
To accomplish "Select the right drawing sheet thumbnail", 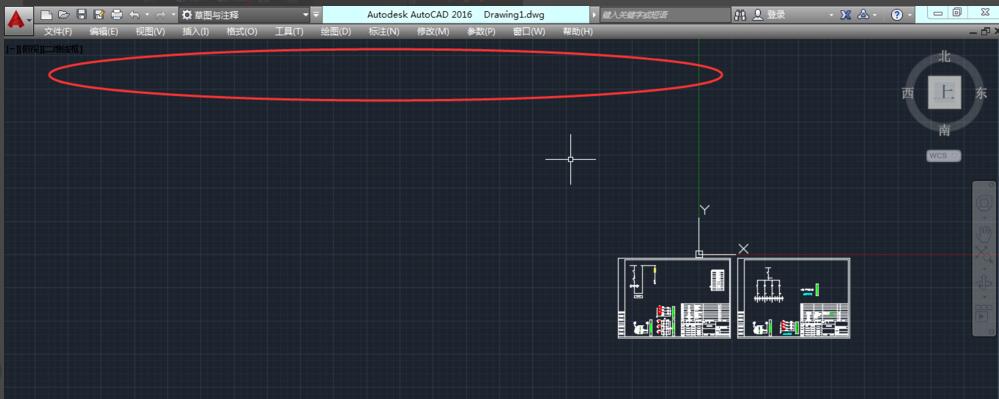I will pos(793,298).
